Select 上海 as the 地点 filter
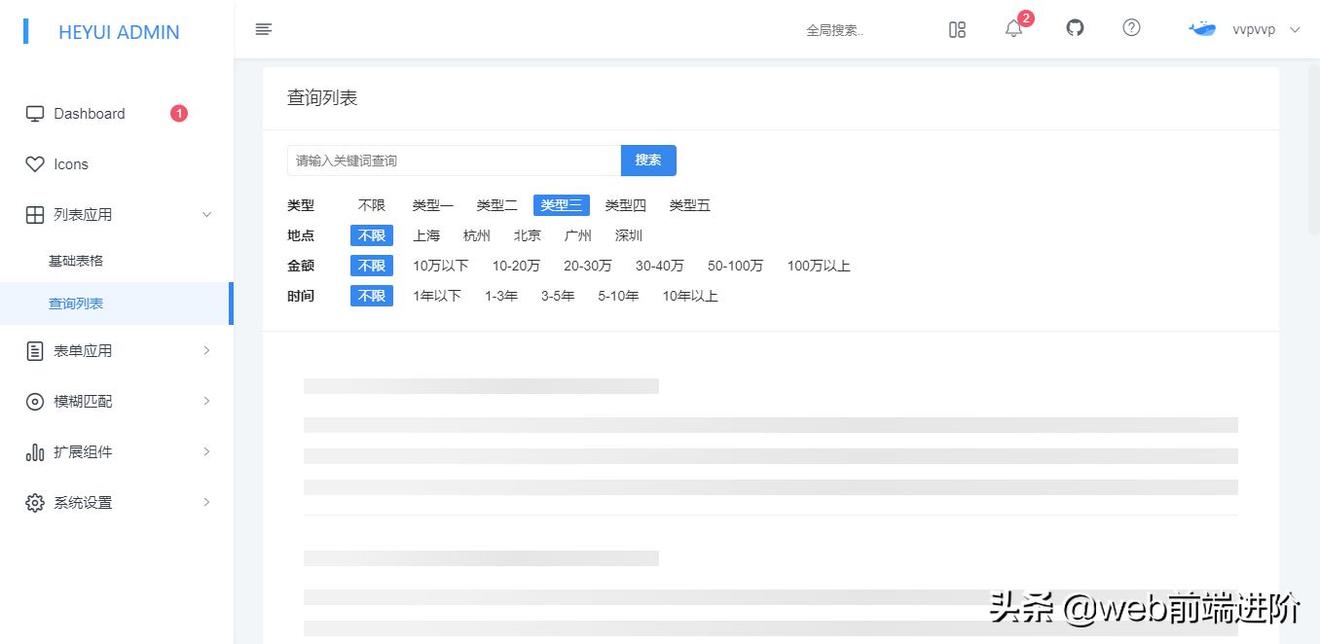Viewport: 1320px width, 644px height. click(426, 235)
